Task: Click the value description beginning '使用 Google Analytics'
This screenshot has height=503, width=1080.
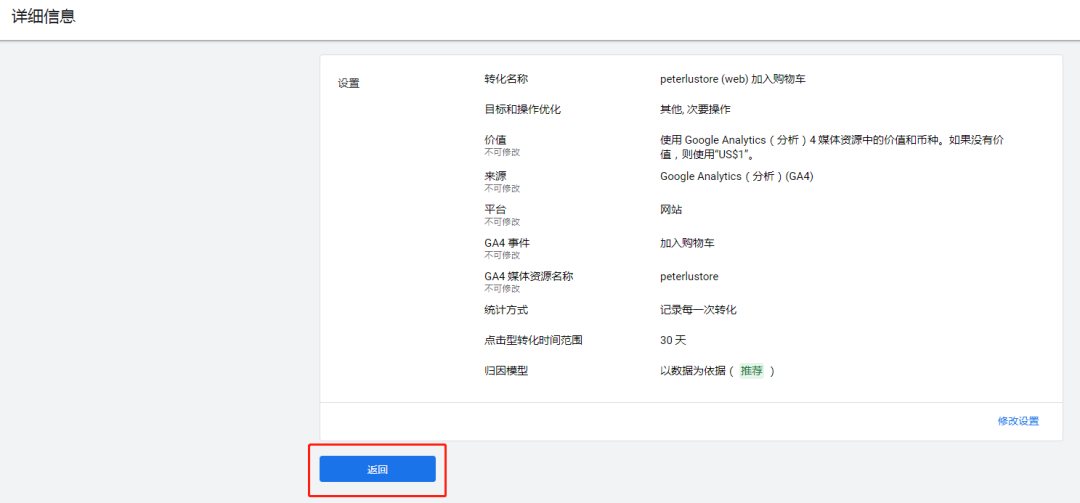Action: [x=831, y=146]
